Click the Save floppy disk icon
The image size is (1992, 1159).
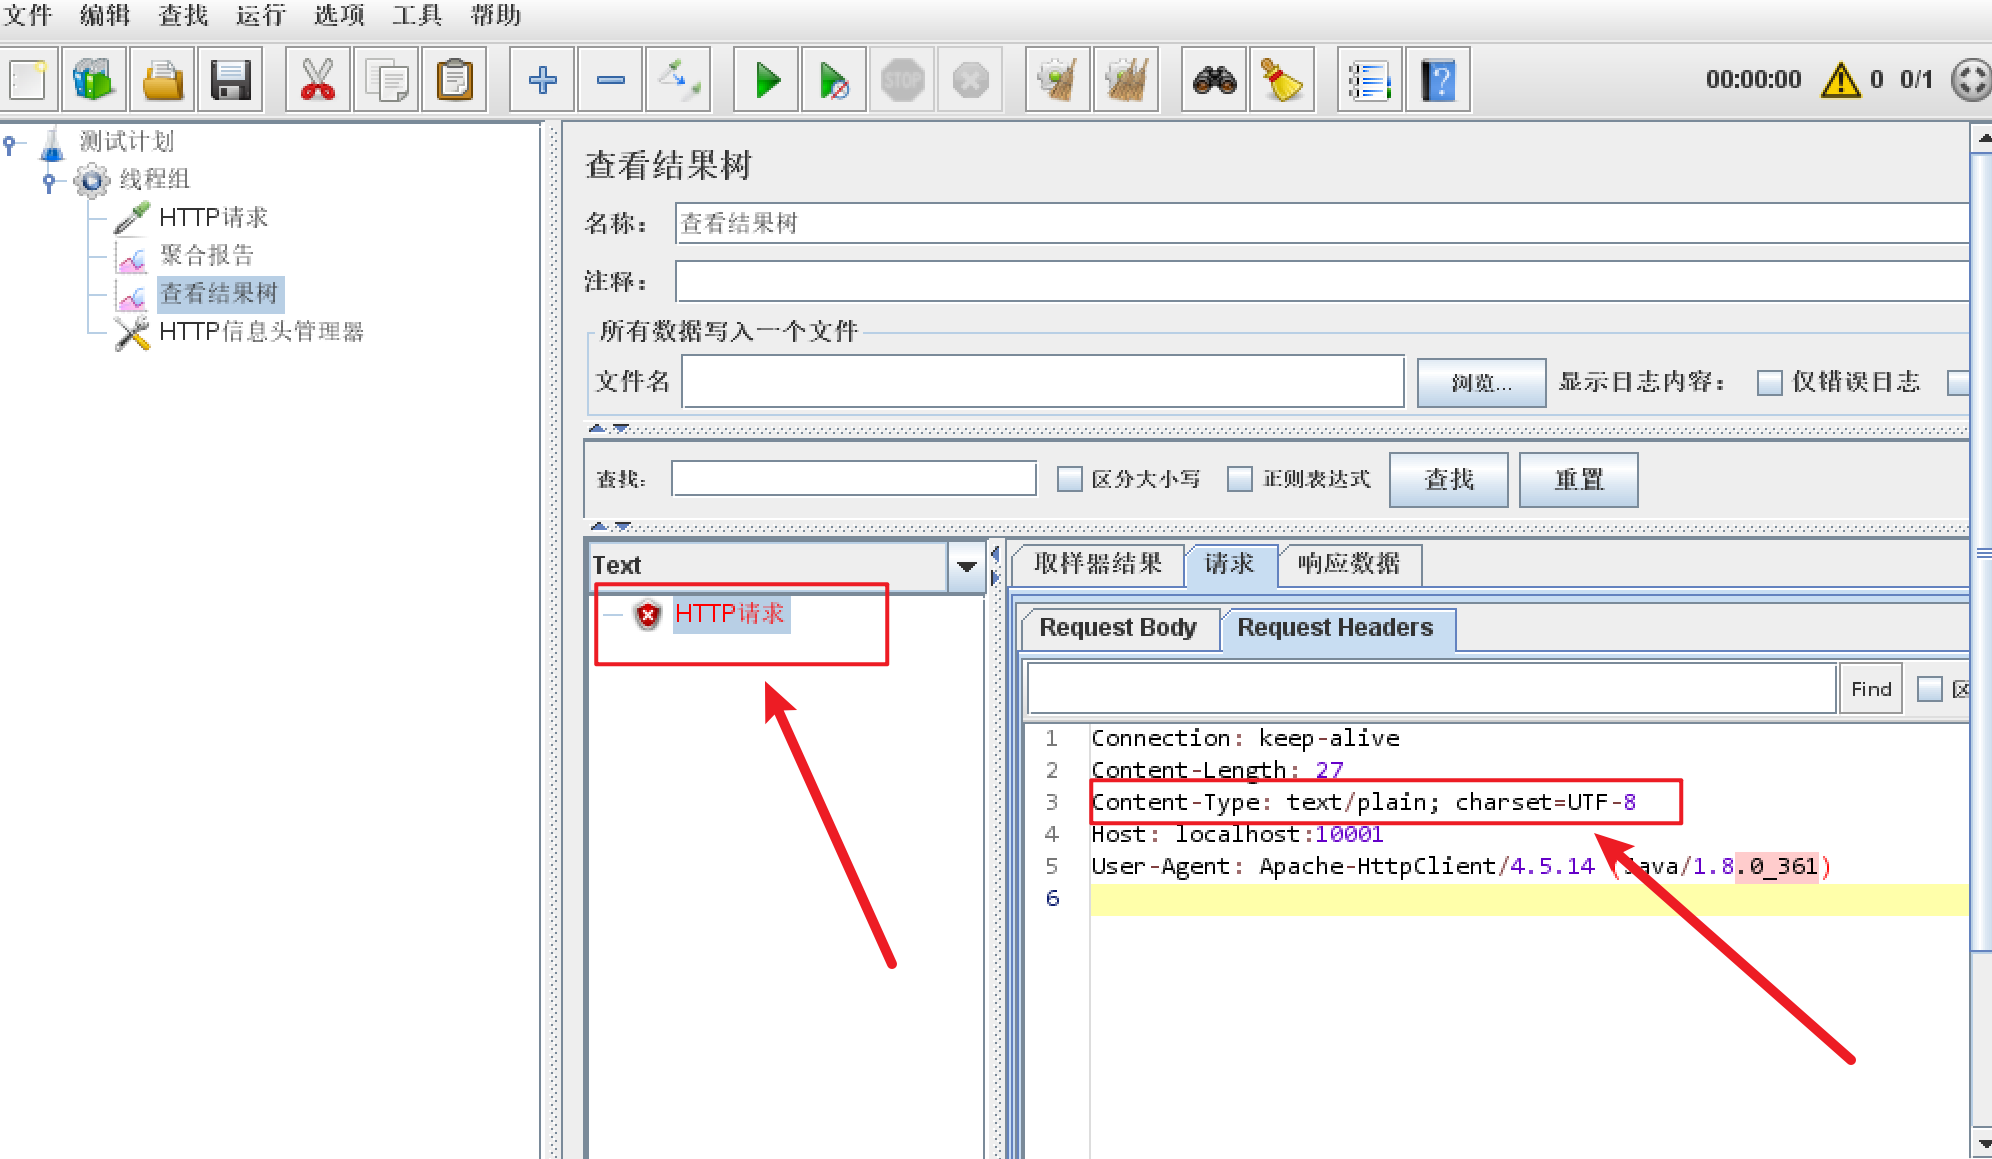[x=230, y=80]
